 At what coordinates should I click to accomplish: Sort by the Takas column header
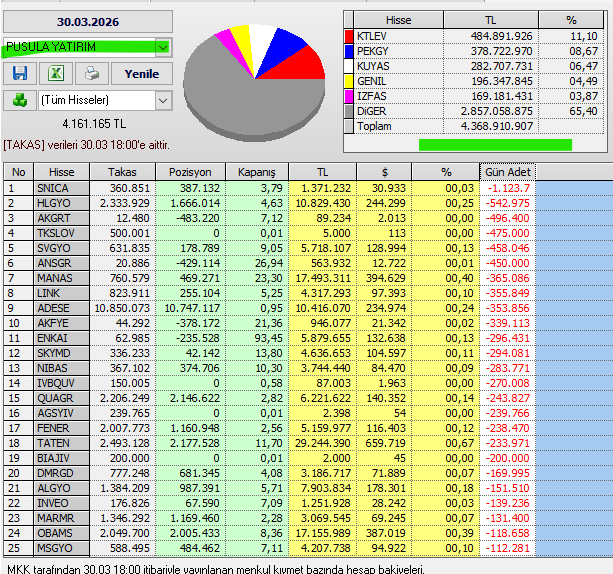tap(122, 172)
